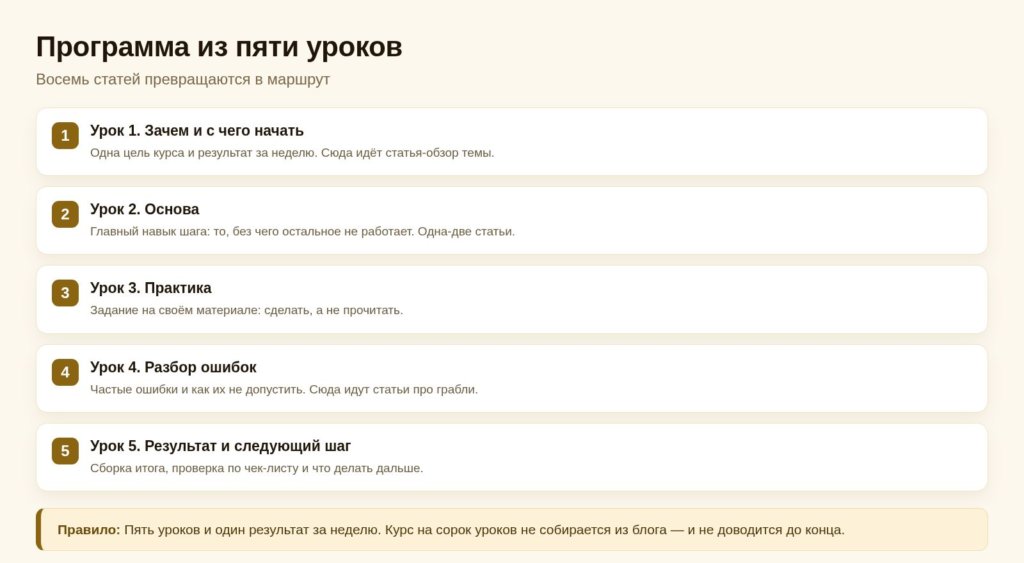Open the 'Урок 3. Практика' title
Image resolution: width=1024 pixels, height=563 pixels.
(151, 288)
